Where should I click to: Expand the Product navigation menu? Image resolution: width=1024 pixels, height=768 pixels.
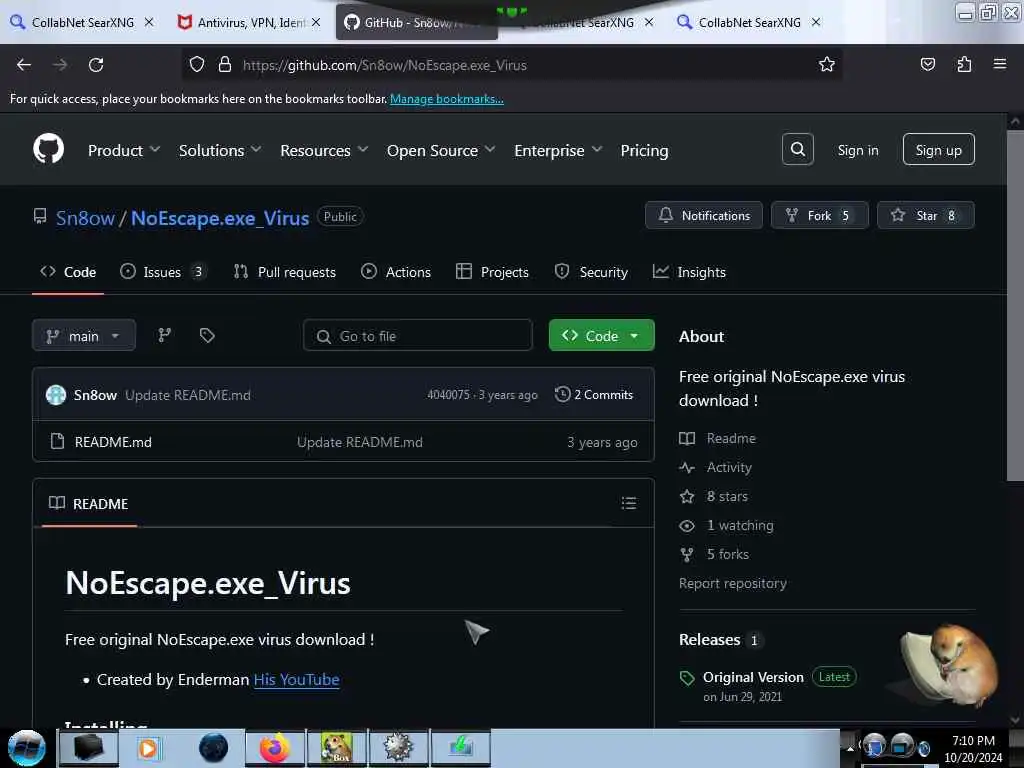(x=124, y=150)
